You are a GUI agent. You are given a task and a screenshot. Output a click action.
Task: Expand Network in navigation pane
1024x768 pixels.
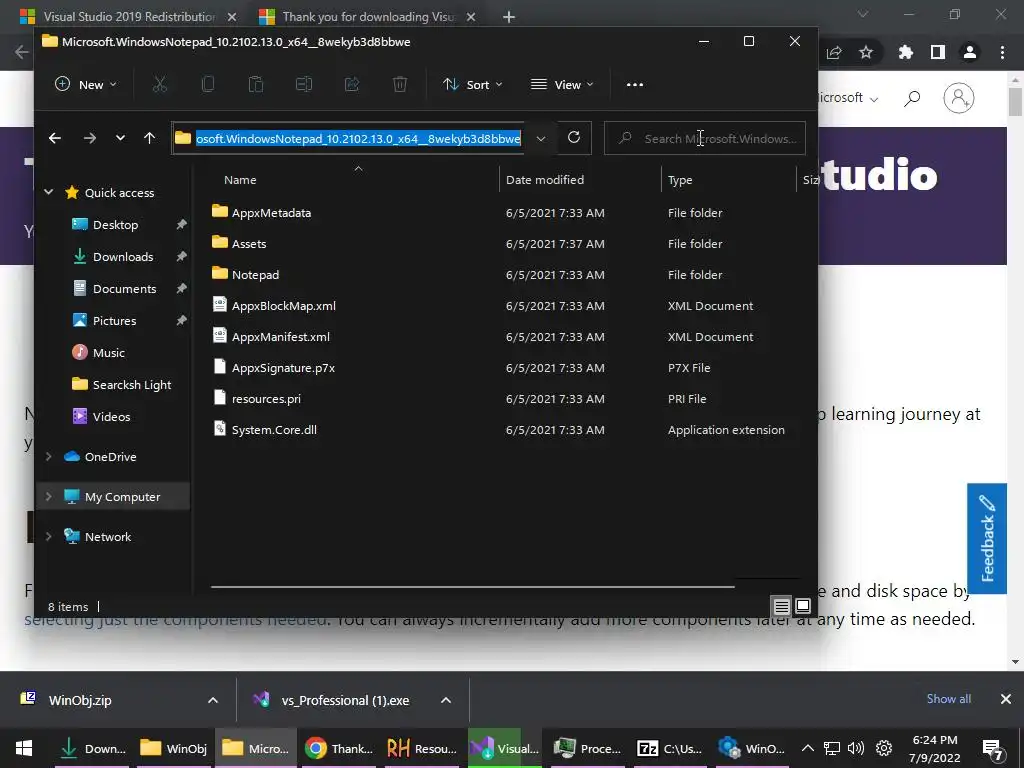coord(48,536)
